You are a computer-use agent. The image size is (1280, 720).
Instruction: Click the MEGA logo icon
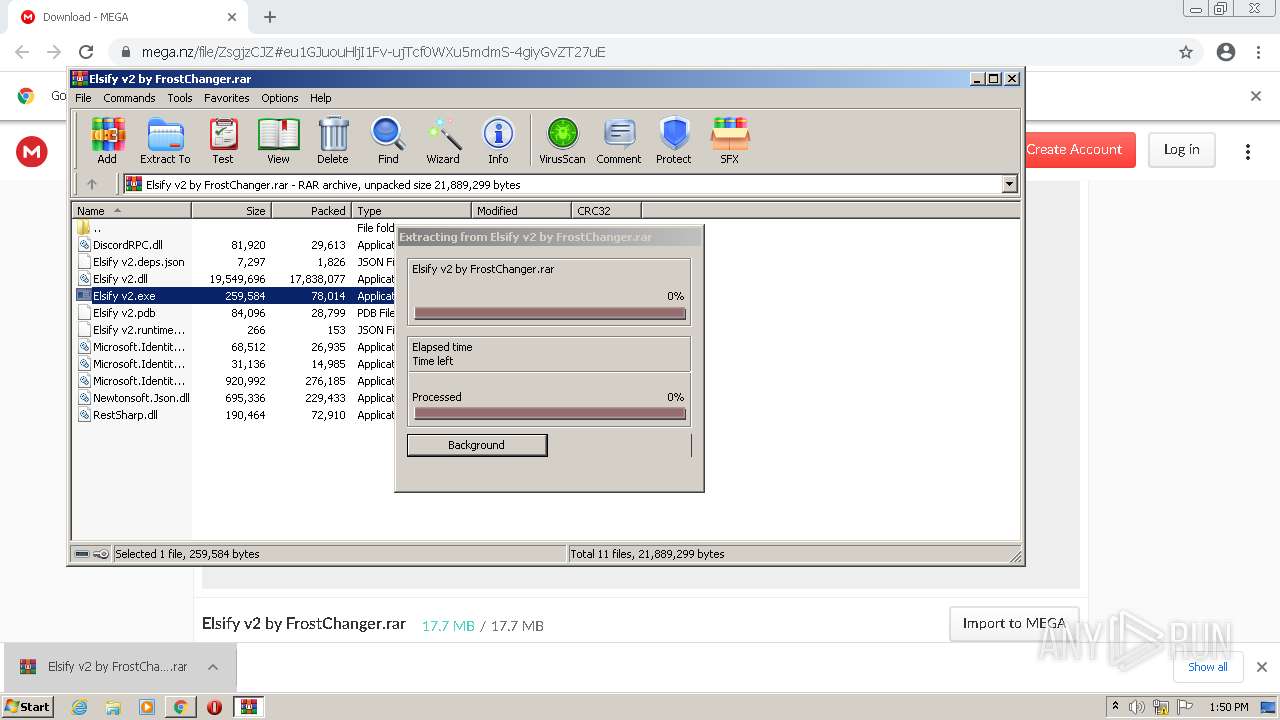(x=32, y=152)
